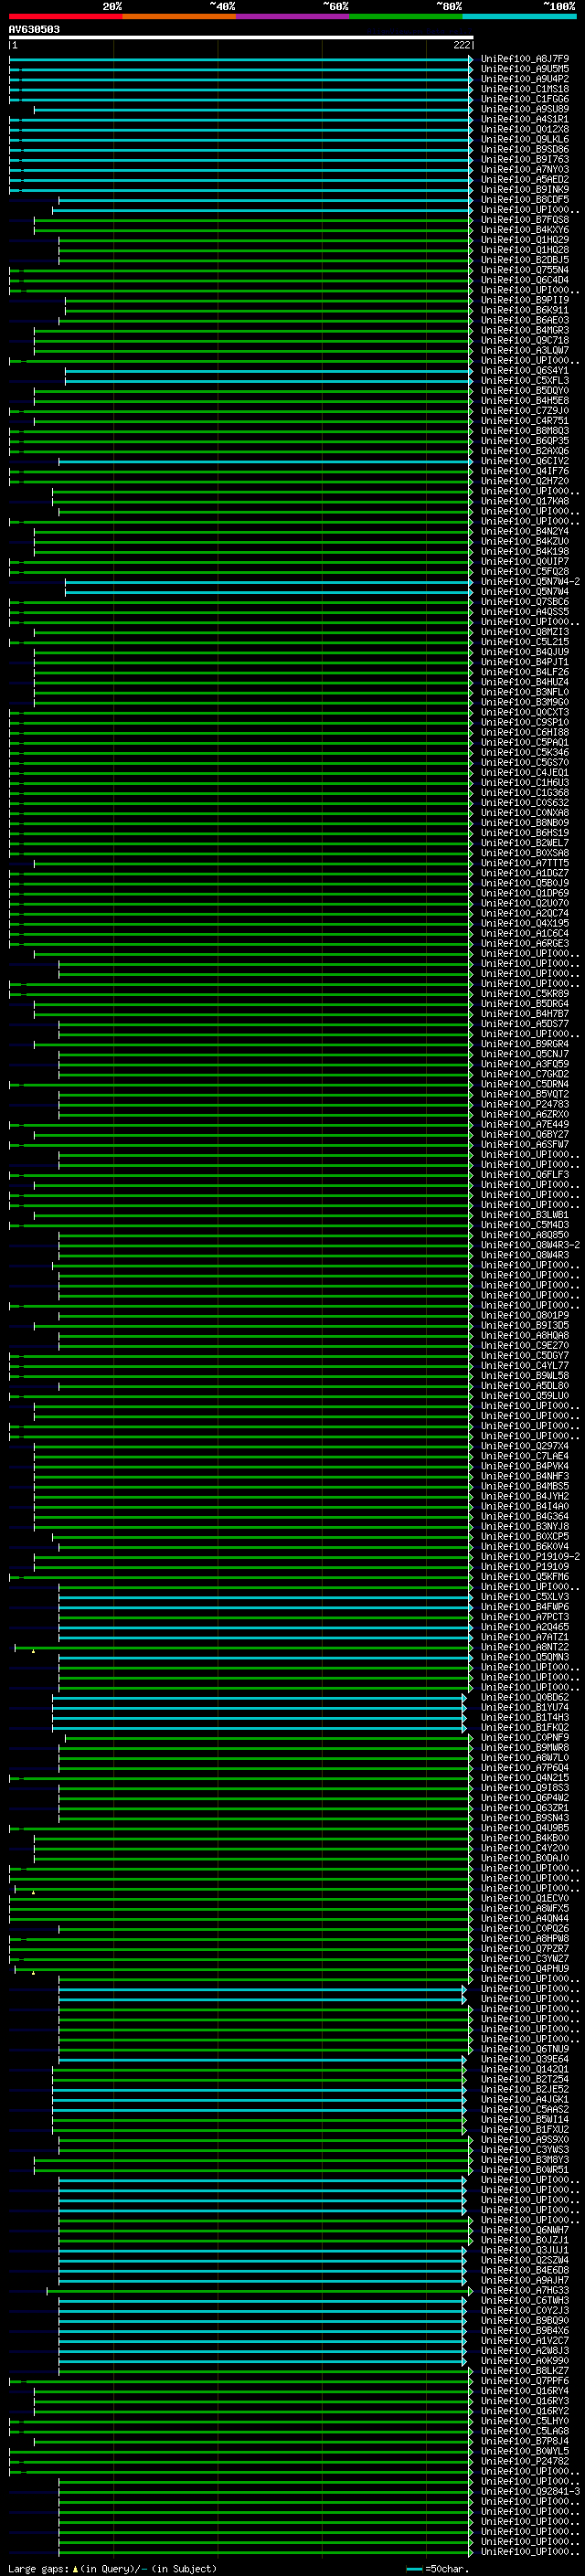This screenshot has height=2576, width=585.
Task: Select the label UniRef100_B6K911
Action: coord(525,310)
